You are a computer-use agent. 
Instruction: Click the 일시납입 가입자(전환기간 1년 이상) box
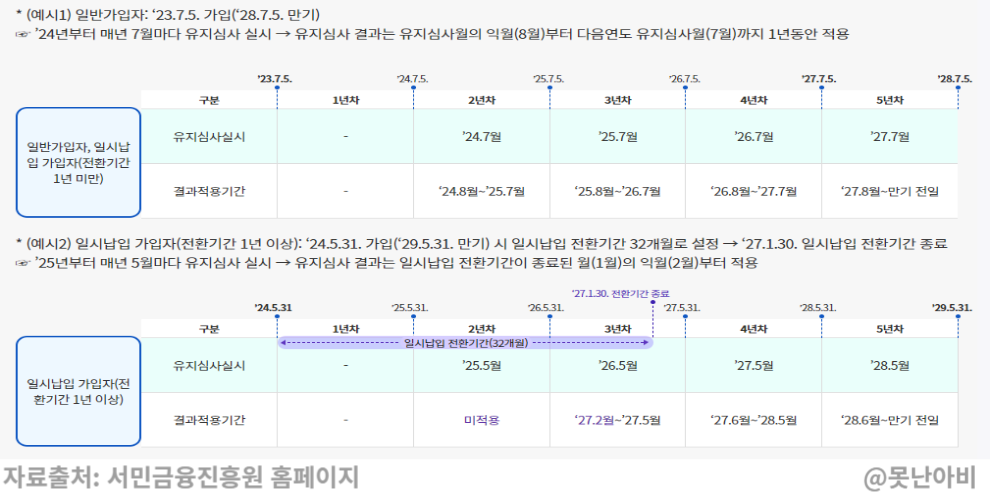78,391
